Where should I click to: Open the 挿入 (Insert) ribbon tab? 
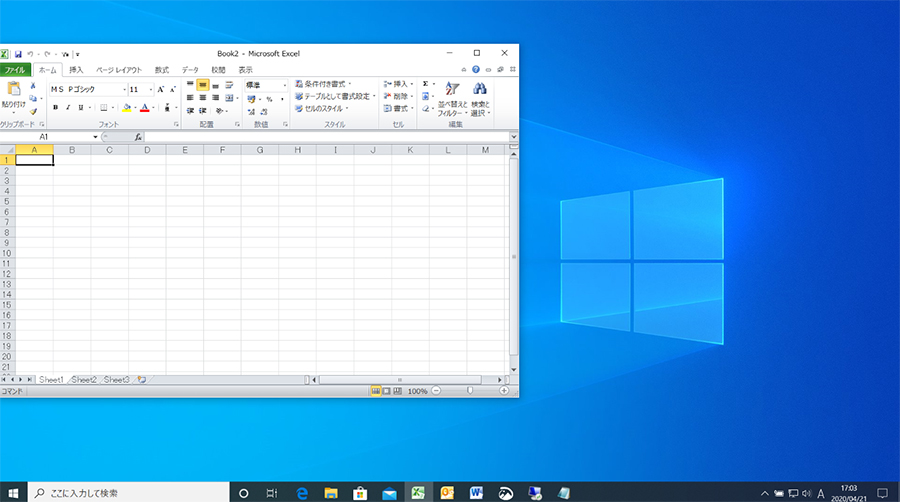(x=76, y=70)
